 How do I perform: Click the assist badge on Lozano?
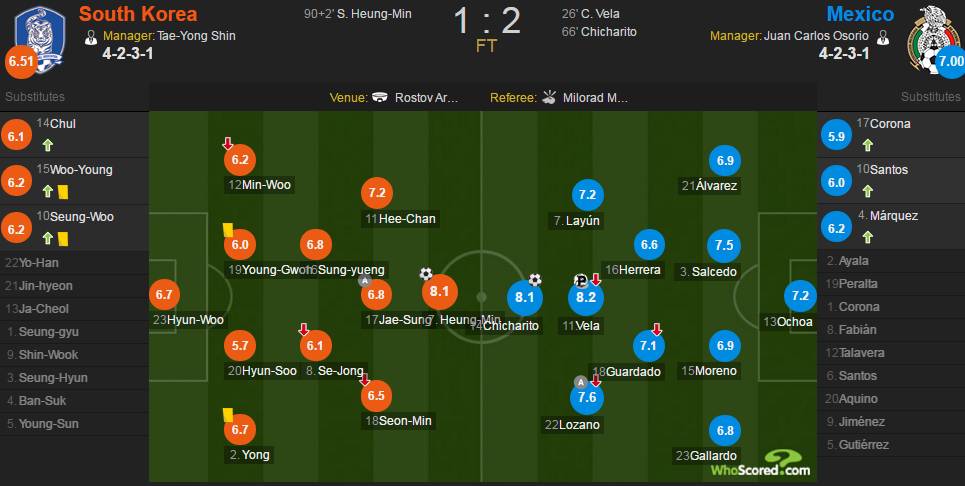click(x=579, y=381)
